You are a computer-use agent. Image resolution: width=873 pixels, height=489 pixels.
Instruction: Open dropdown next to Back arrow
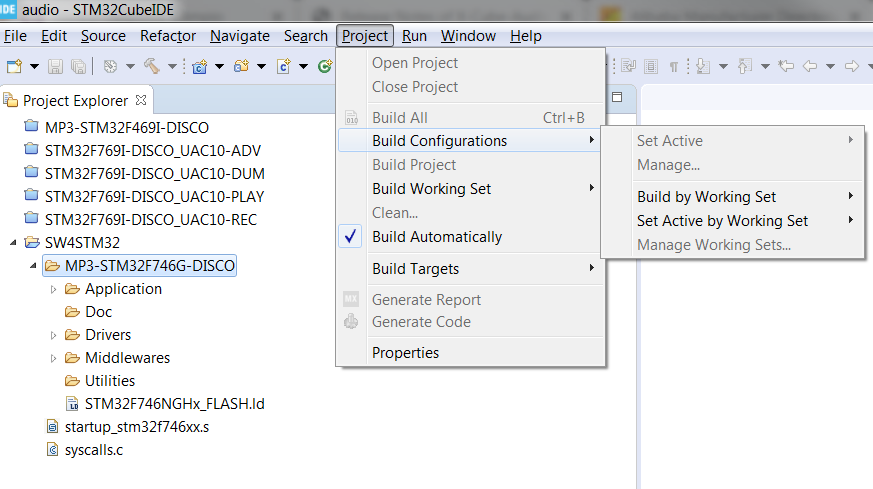point(830,67)
